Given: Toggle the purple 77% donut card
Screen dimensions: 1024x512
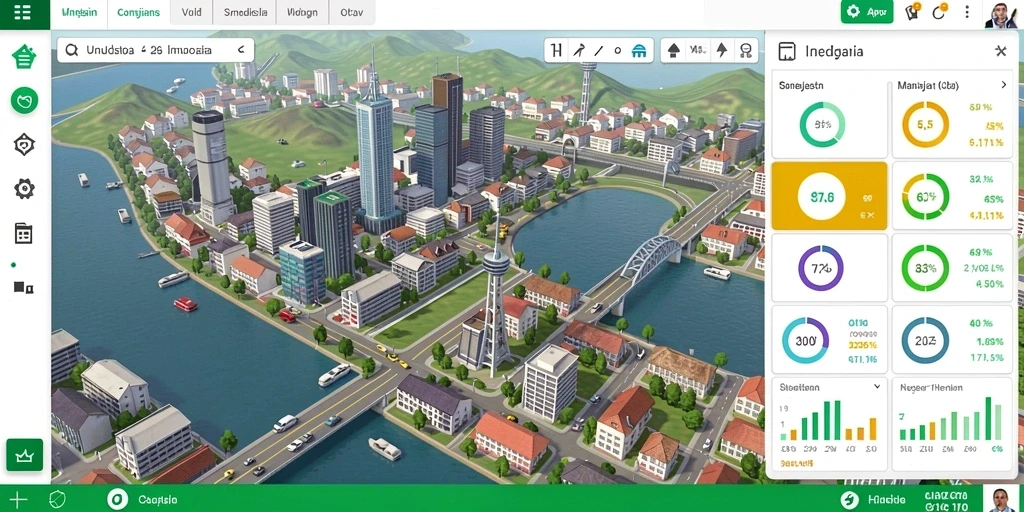Looking at the screenshot, I should tap(829, 268).
